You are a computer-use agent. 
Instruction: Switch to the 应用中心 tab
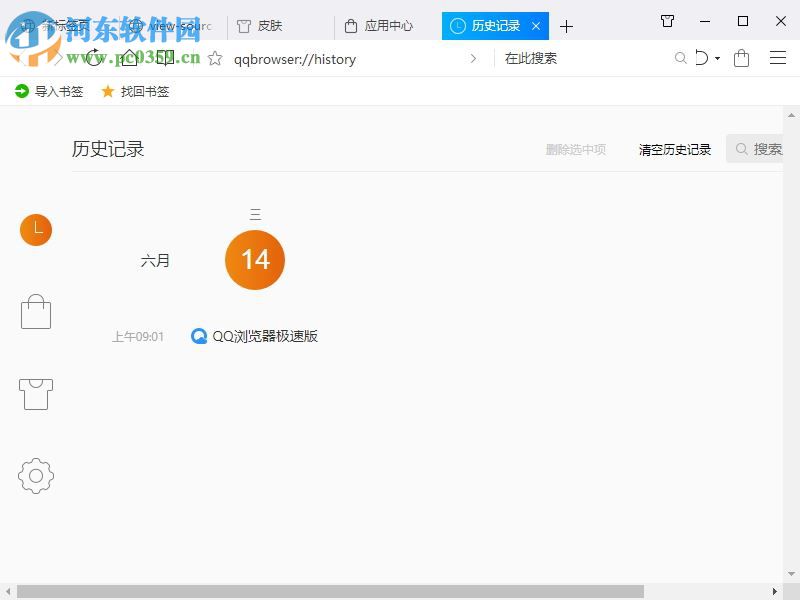tap(382, 26)
